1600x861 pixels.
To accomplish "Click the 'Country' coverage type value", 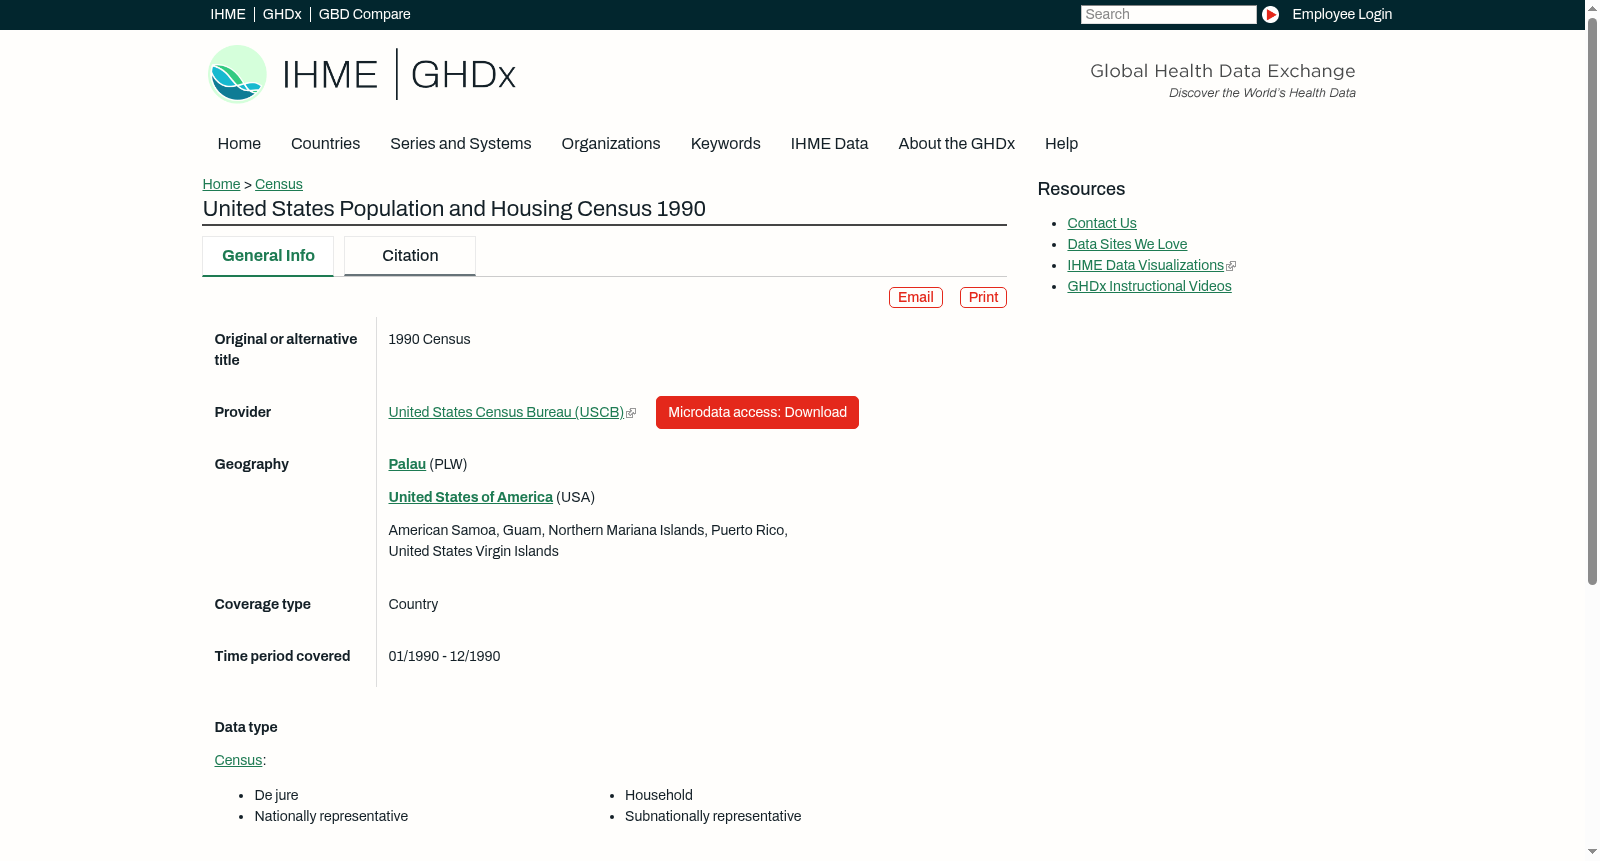I will click(413, 605).
